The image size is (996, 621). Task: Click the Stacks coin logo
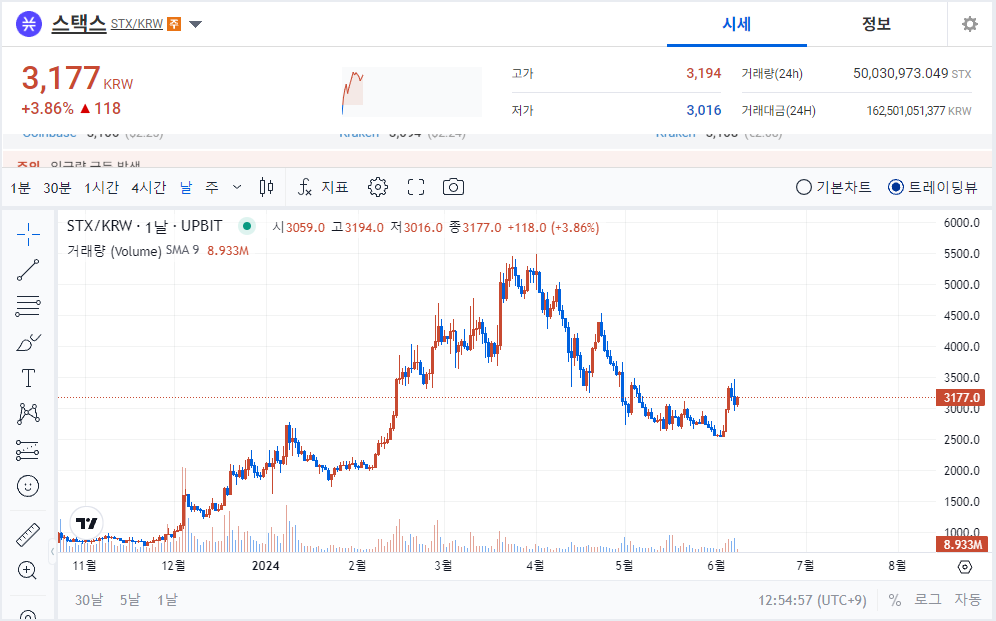[29, 24]
